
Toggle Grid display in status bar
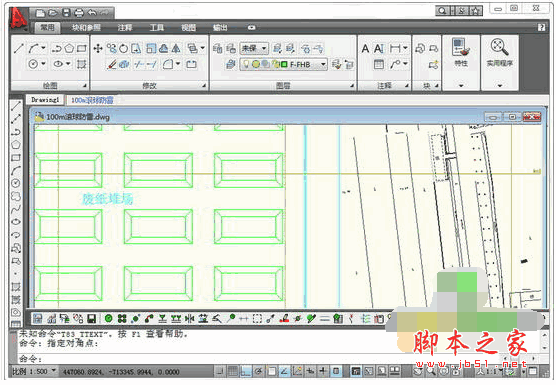pos(233,371)
